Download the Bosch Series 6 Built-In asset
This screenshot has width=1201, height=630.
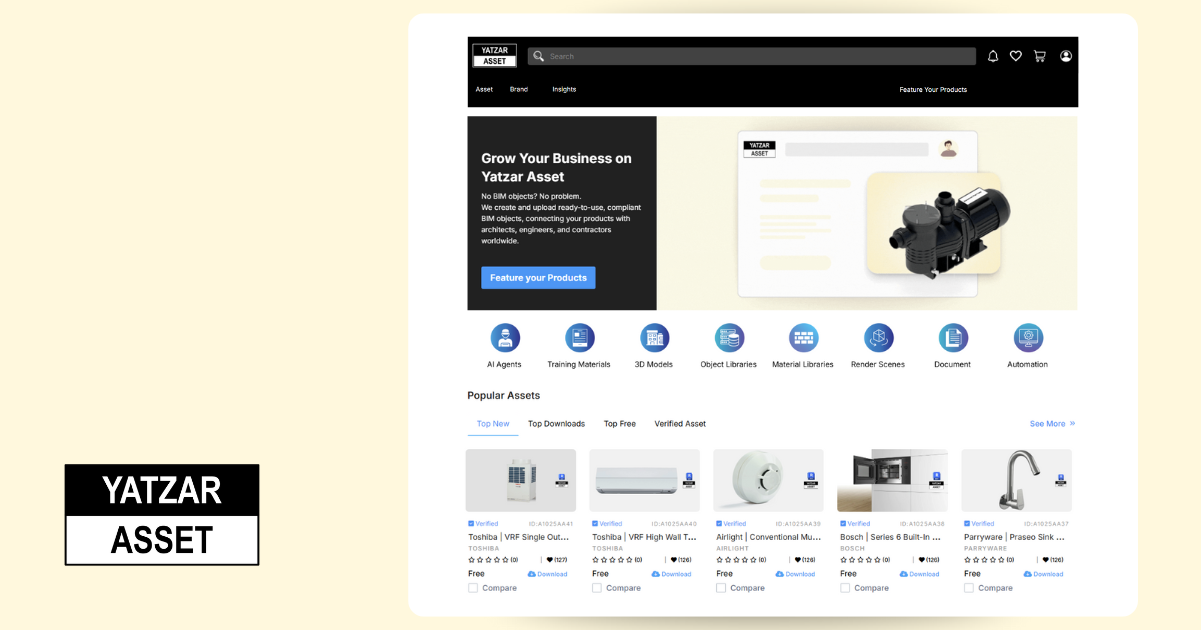[919, 574]
